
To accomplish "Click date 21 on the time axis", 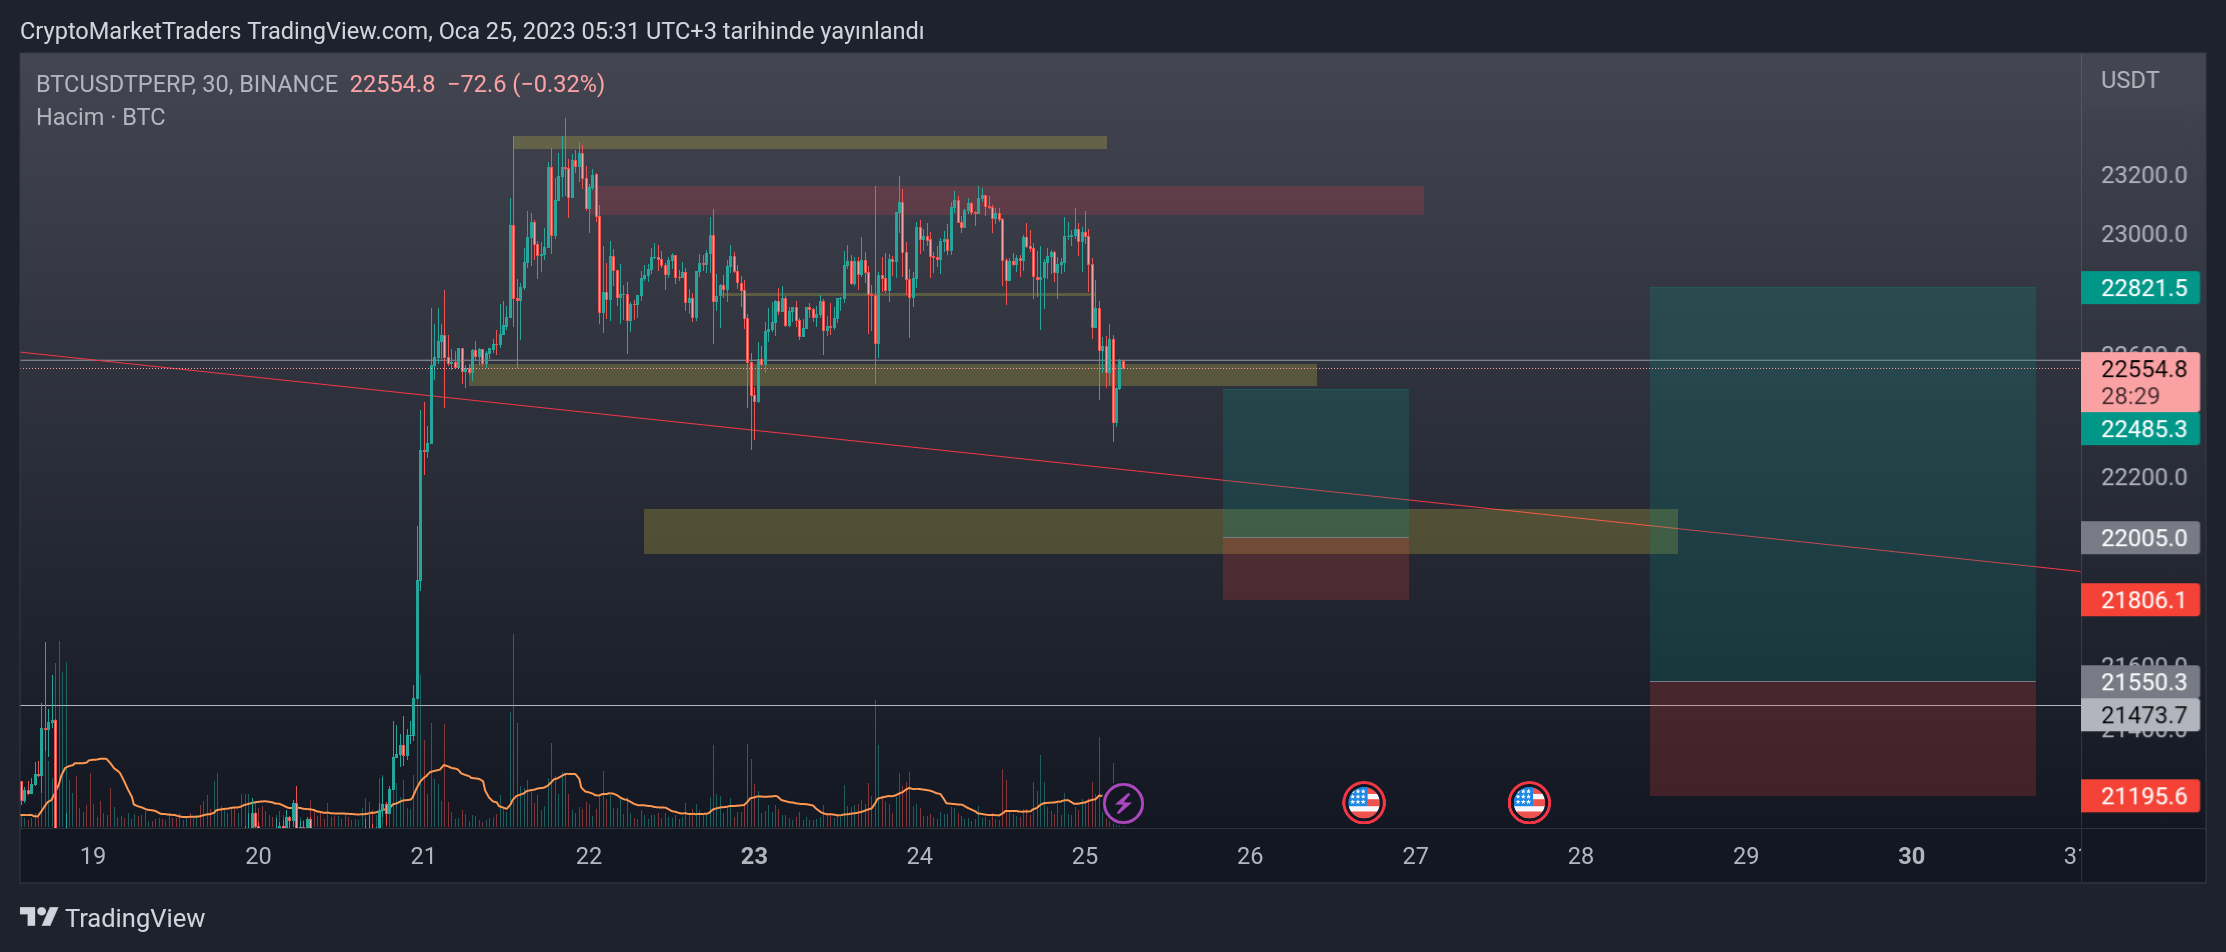I will point(423,856).
